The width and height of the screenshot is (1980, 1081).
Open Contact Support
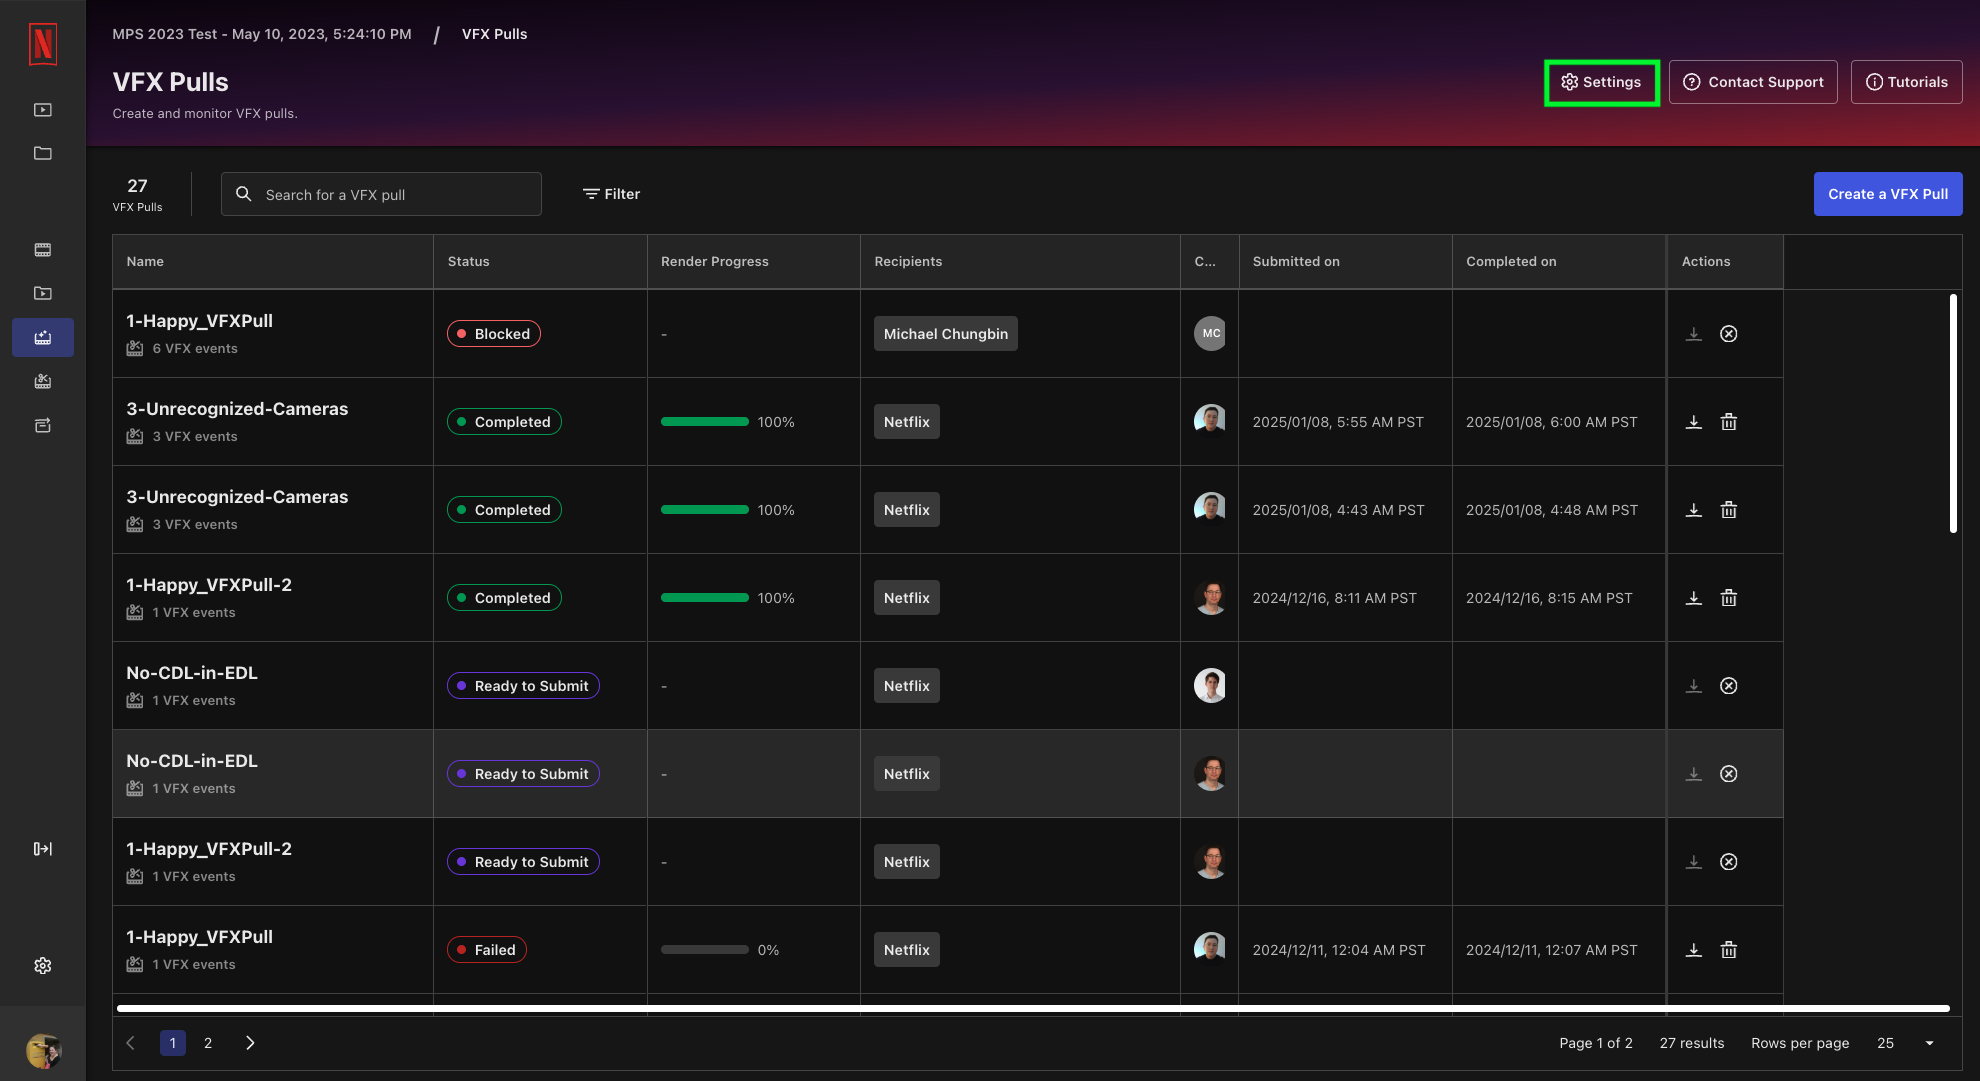coord(1752,82)
